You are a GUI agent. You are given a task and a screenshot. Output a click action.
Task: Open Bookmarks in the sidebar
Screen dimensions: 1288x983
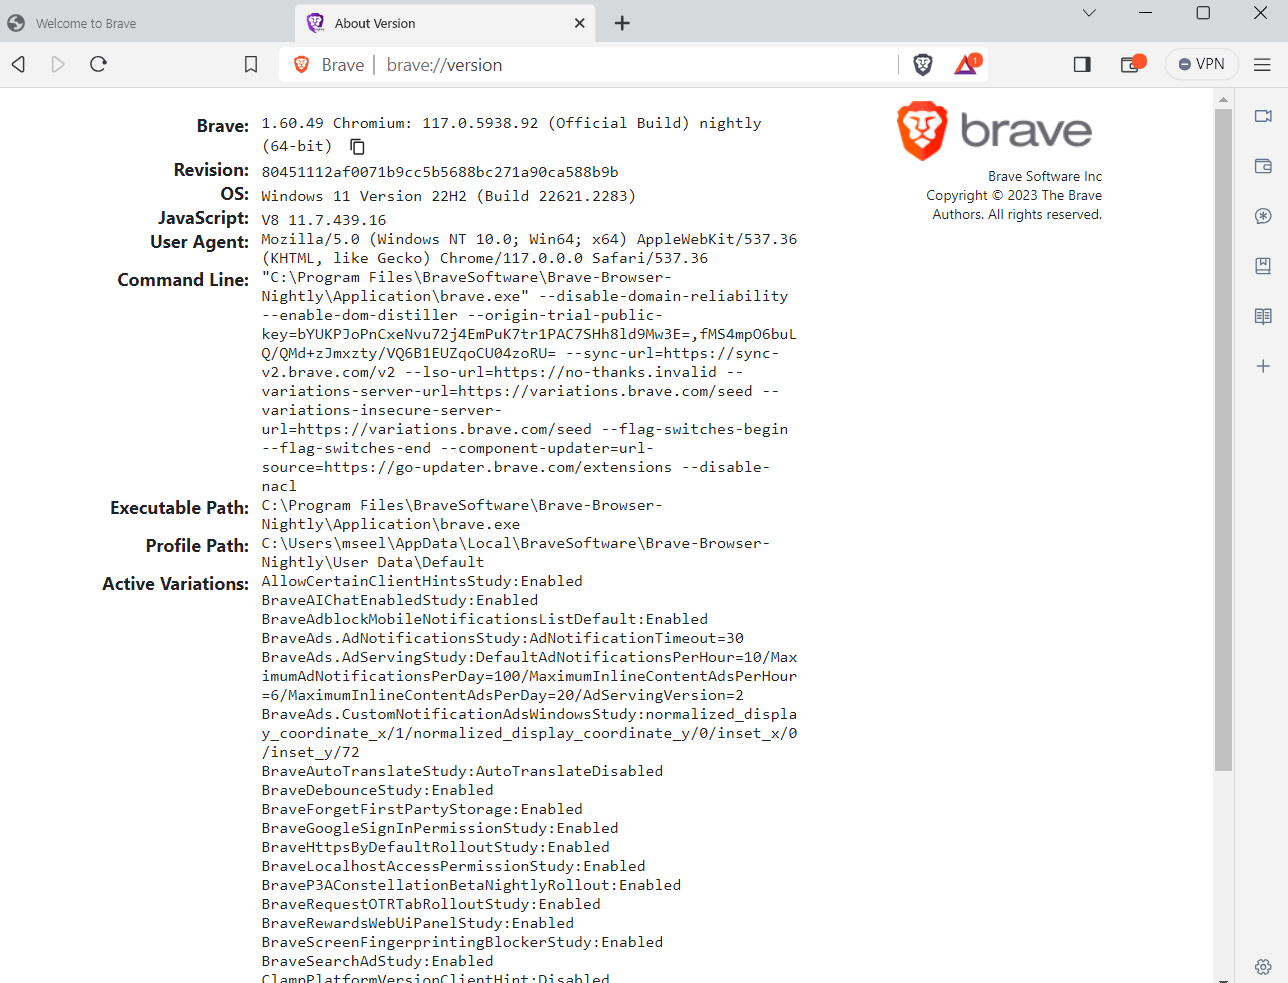[x=1263, y=265]
